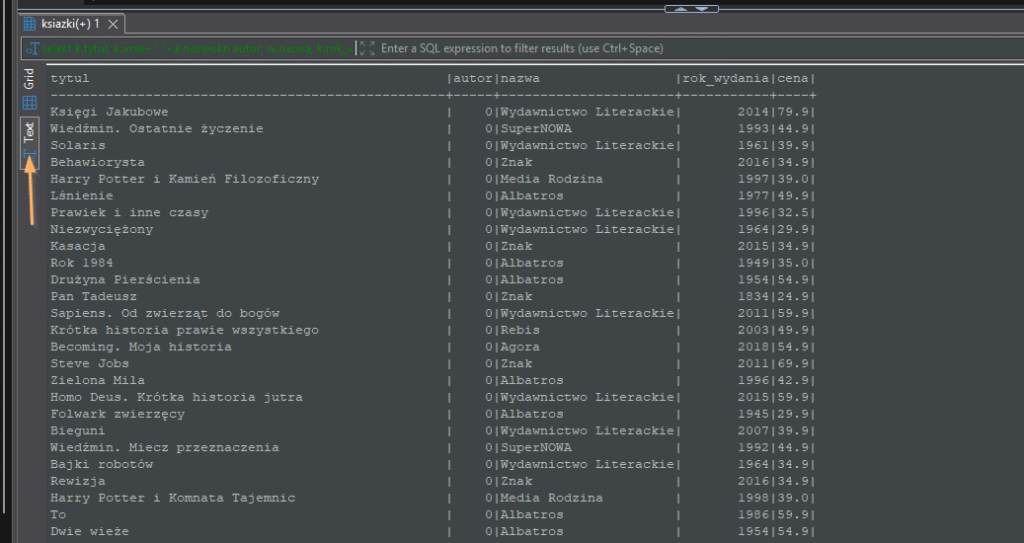The width and height of the screenshot is (1024, 543).
Task: Close the ksiazki(+) 1 result tab
Action: (x=113, y=23)
